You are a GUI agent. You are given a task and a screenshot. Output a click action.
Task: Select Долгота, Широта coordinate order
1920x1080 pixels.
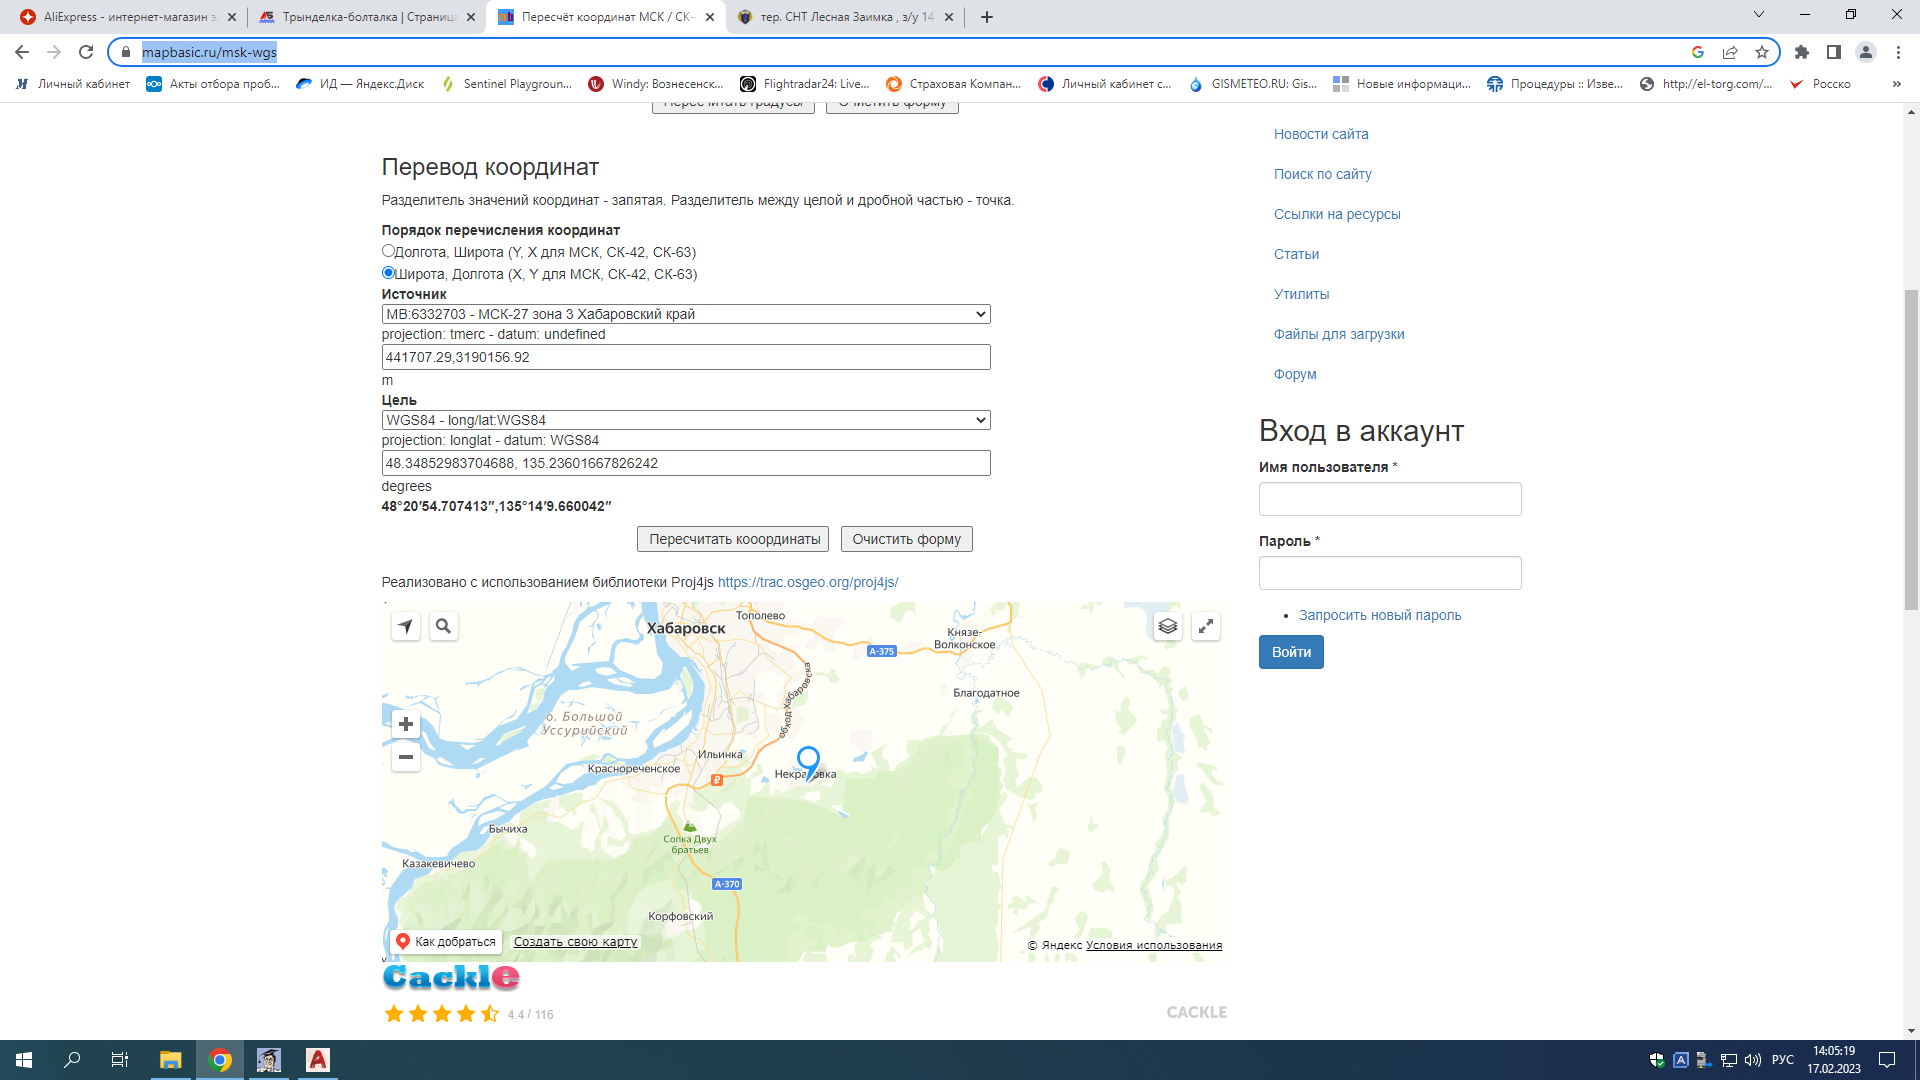[x=388, y=251]
